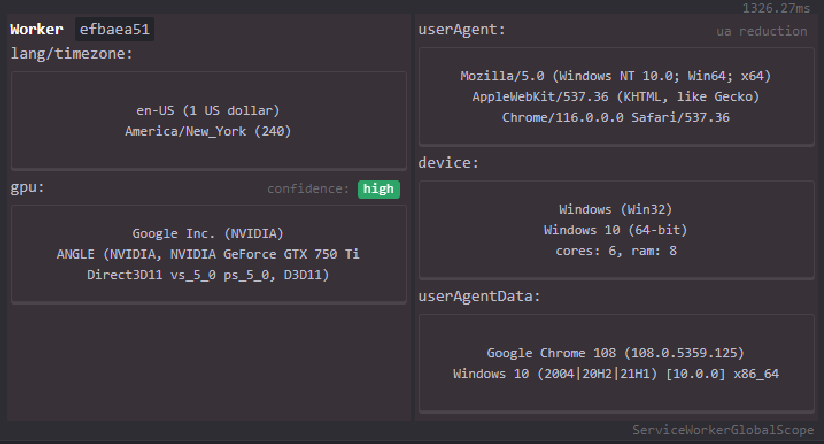Click the lang/timezone section label
Viewport: 824px width, 444px height.
click(x=71, y=53)
